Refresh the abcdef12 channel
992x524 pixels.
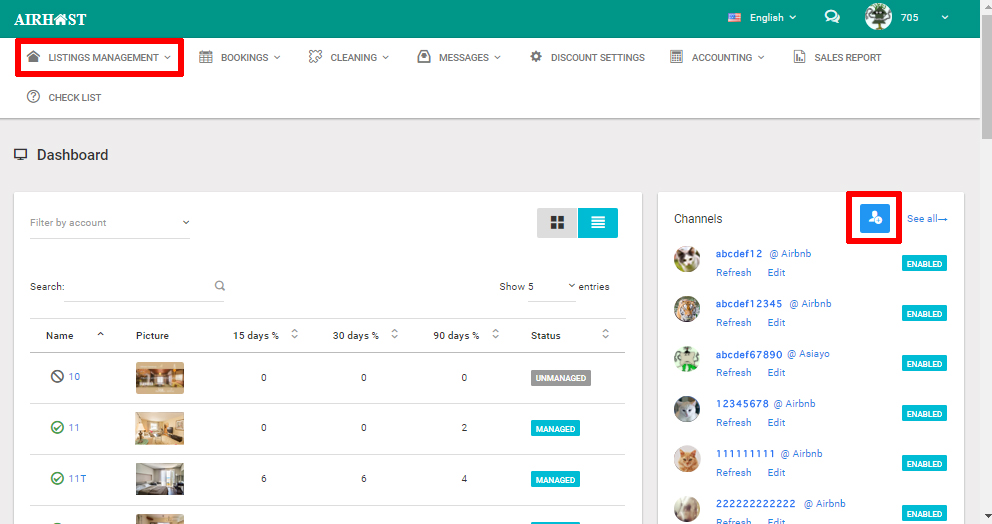[734, 273]
